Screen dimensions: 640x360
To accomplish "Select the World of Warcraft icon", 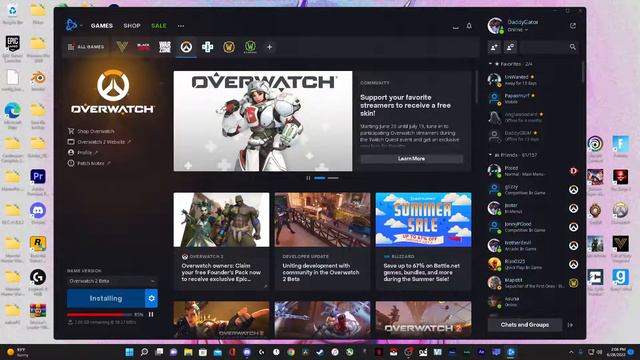I will [229, 47].
